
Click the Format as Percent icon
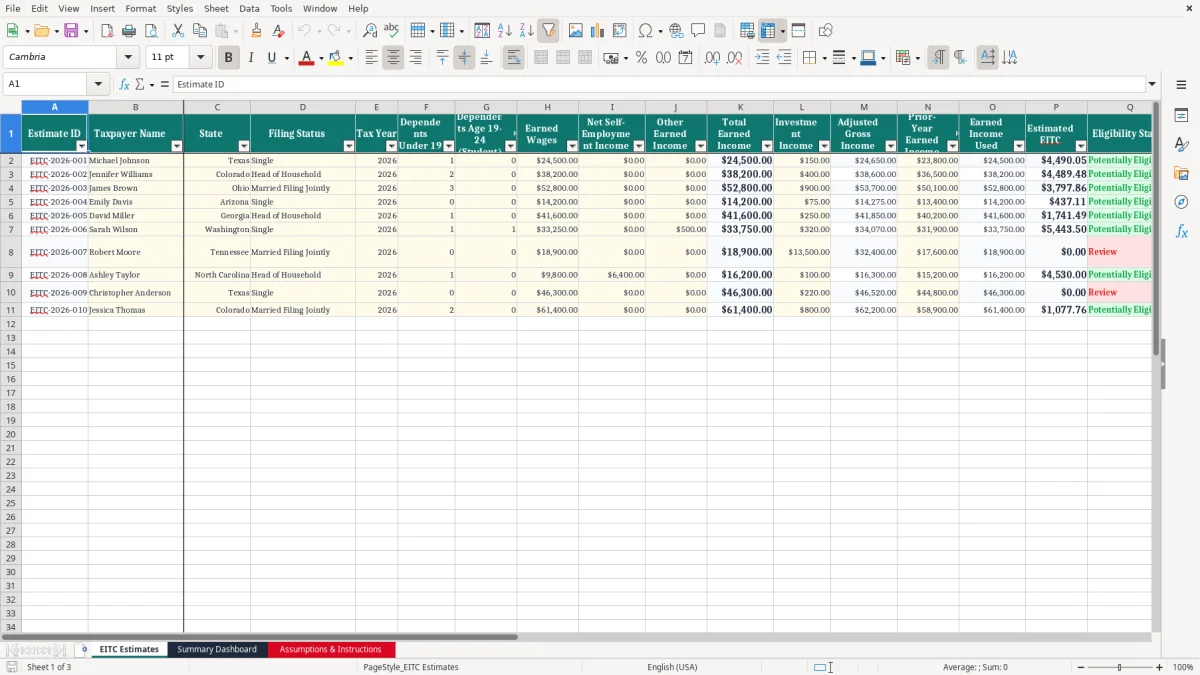641,58
